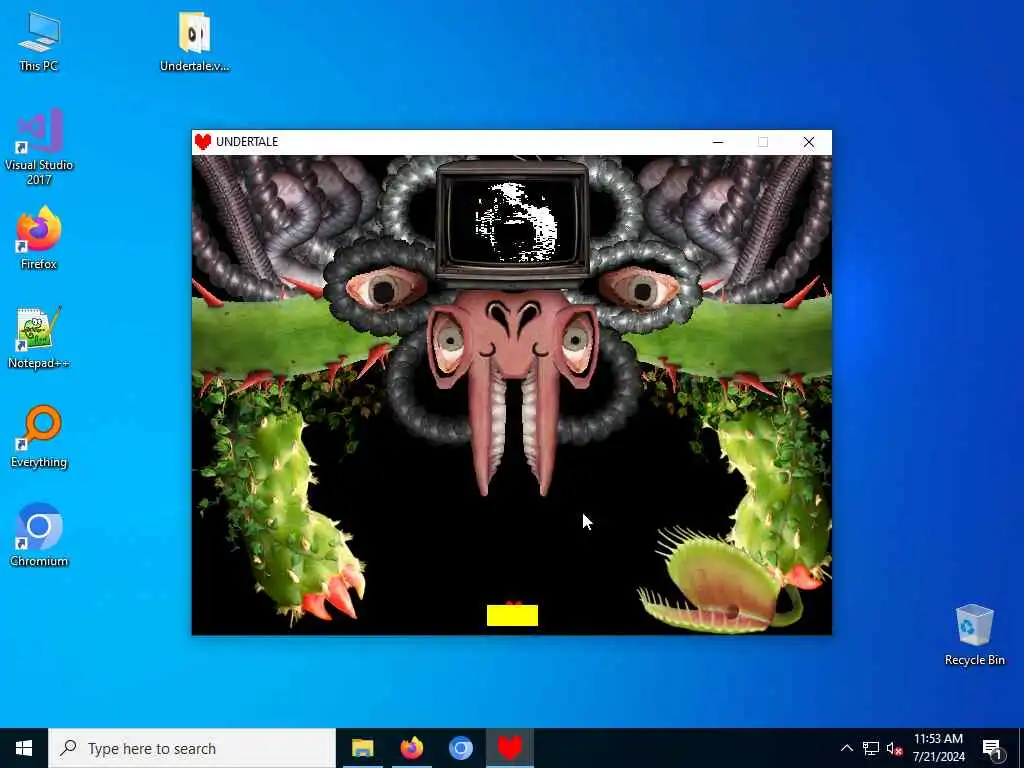Open Chromium from the taskbar
This screenshot has width=1024, height=768.
point(460,748)
